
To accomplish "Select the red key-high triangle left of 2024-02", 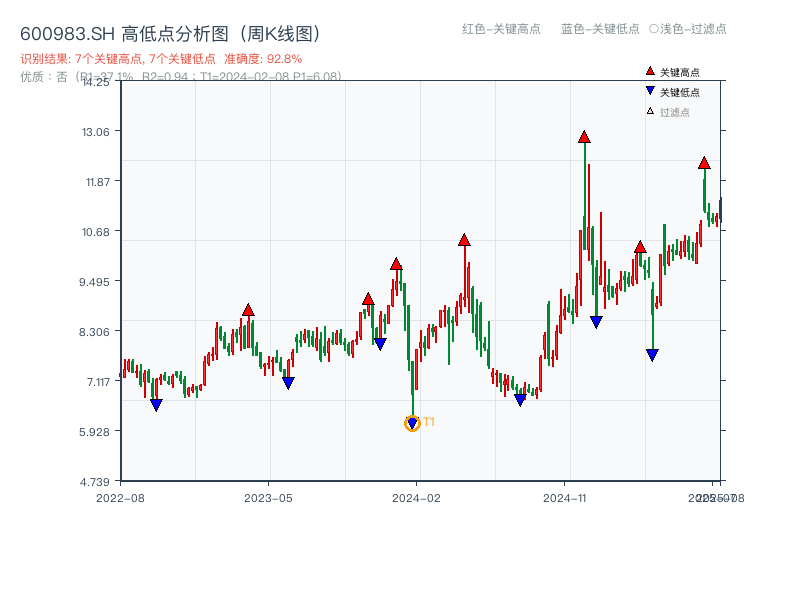I will (396, 264).
